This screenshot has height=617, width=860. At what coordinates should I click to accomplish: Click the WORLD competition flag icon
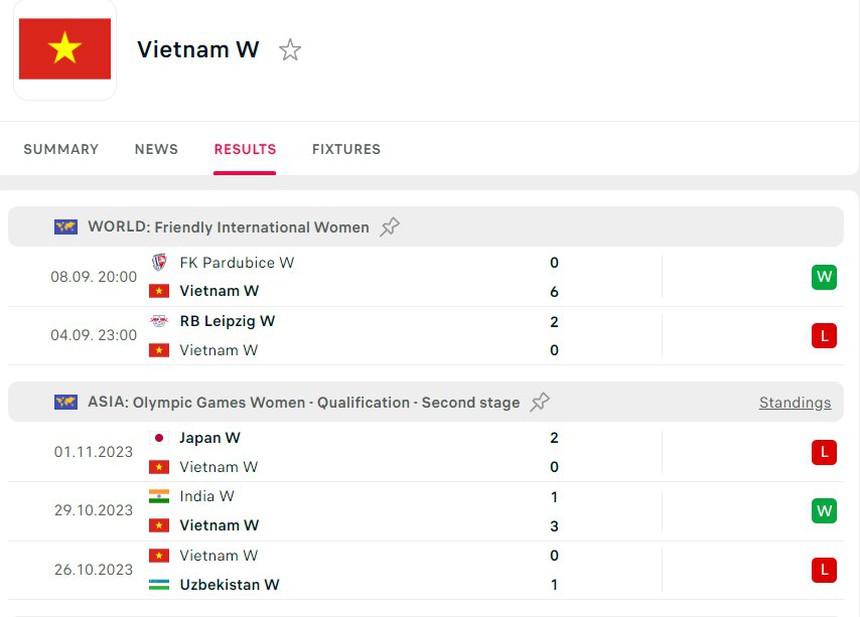click(66, 226)
